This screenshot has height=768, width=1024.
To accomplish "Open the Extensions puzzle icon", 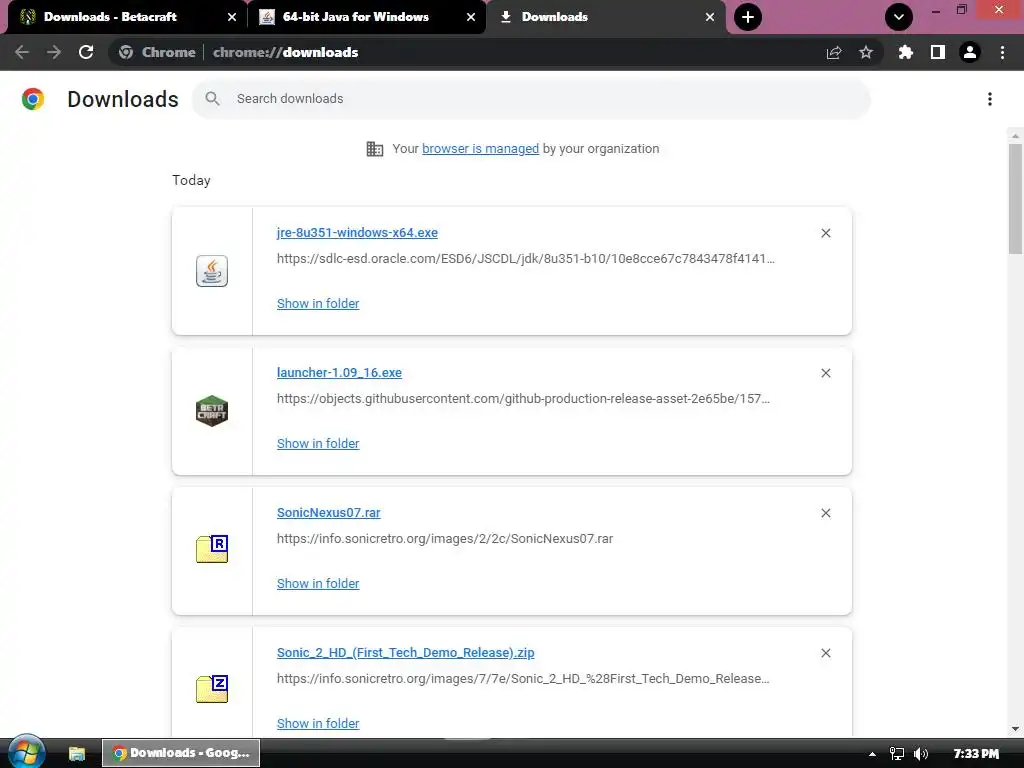I will click(x=905, y=52).
